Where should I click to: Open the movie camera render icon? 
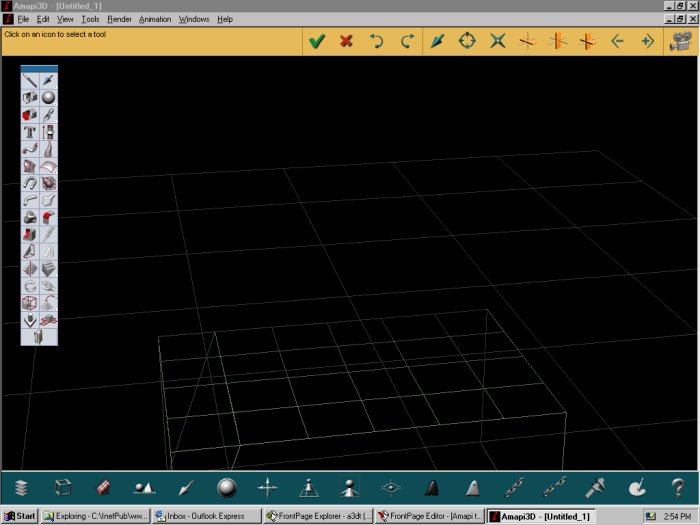681,42
